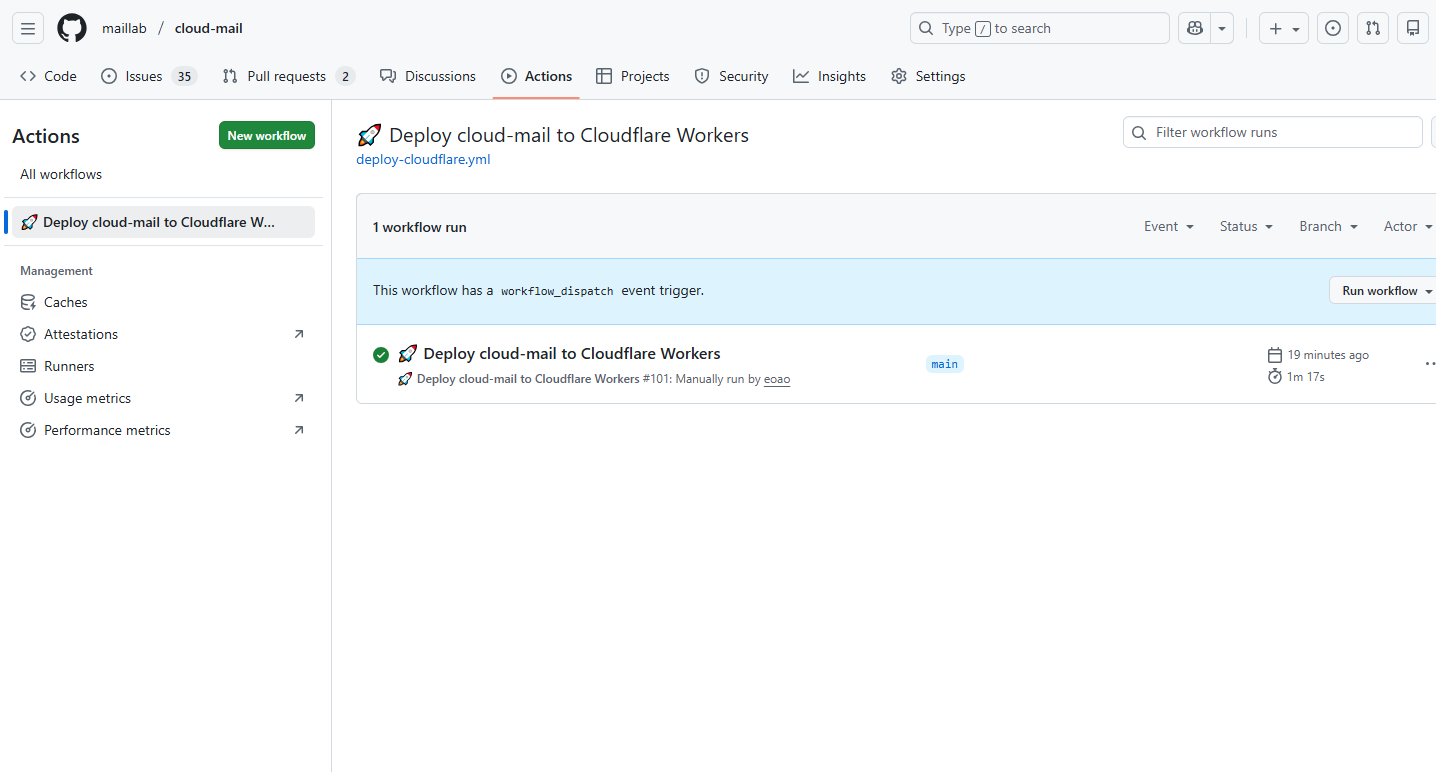This screenshot has height=772, width=1436.
Task: Expand the Branch filter dropdown
Action: (x=1328, y=227)
